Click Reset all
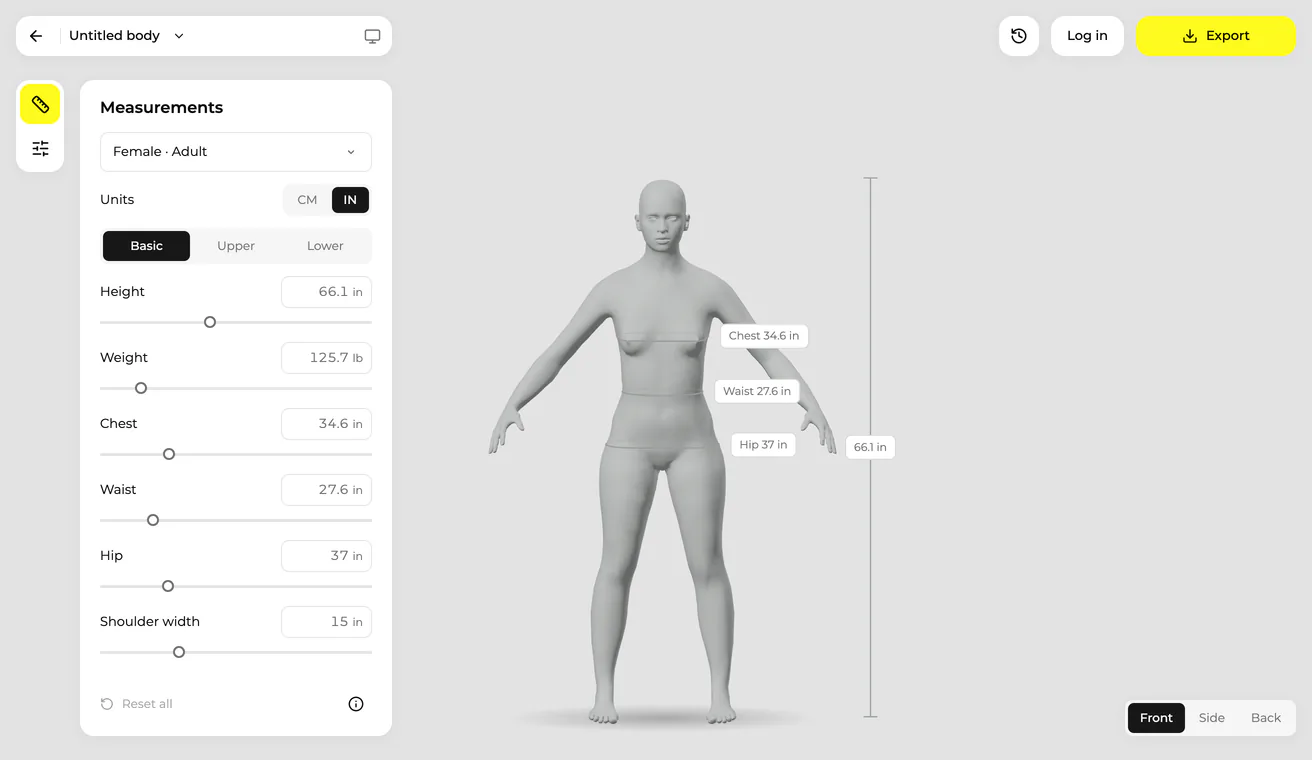Viewport: 1312px width, 760px height. pyautogui.click(x=137, y=704)
